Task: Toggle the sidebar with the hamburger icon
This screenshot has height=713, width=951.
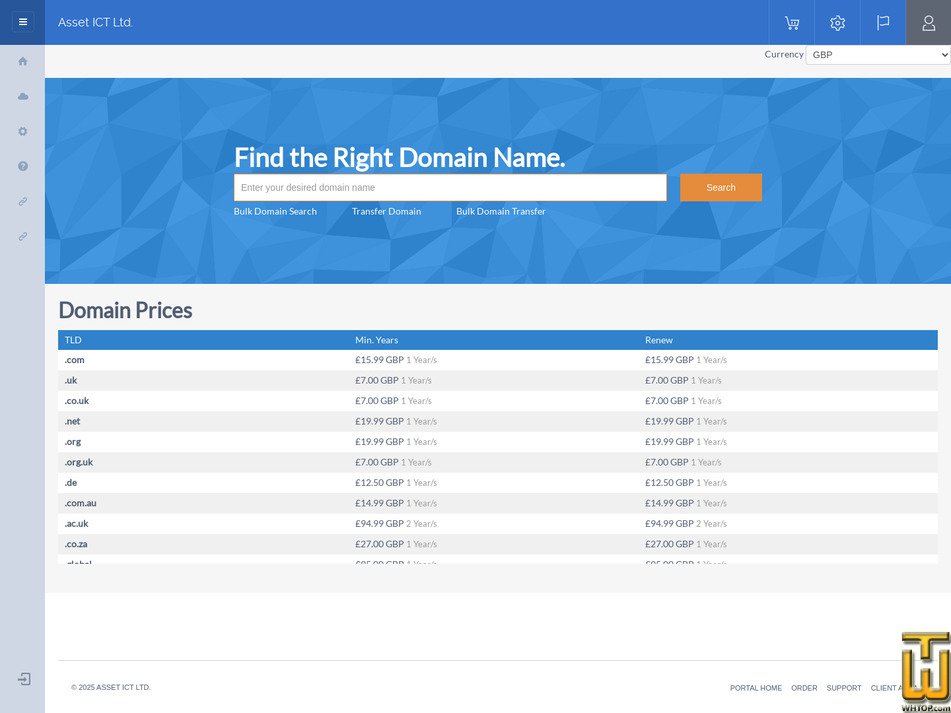Action: point(22,21)
